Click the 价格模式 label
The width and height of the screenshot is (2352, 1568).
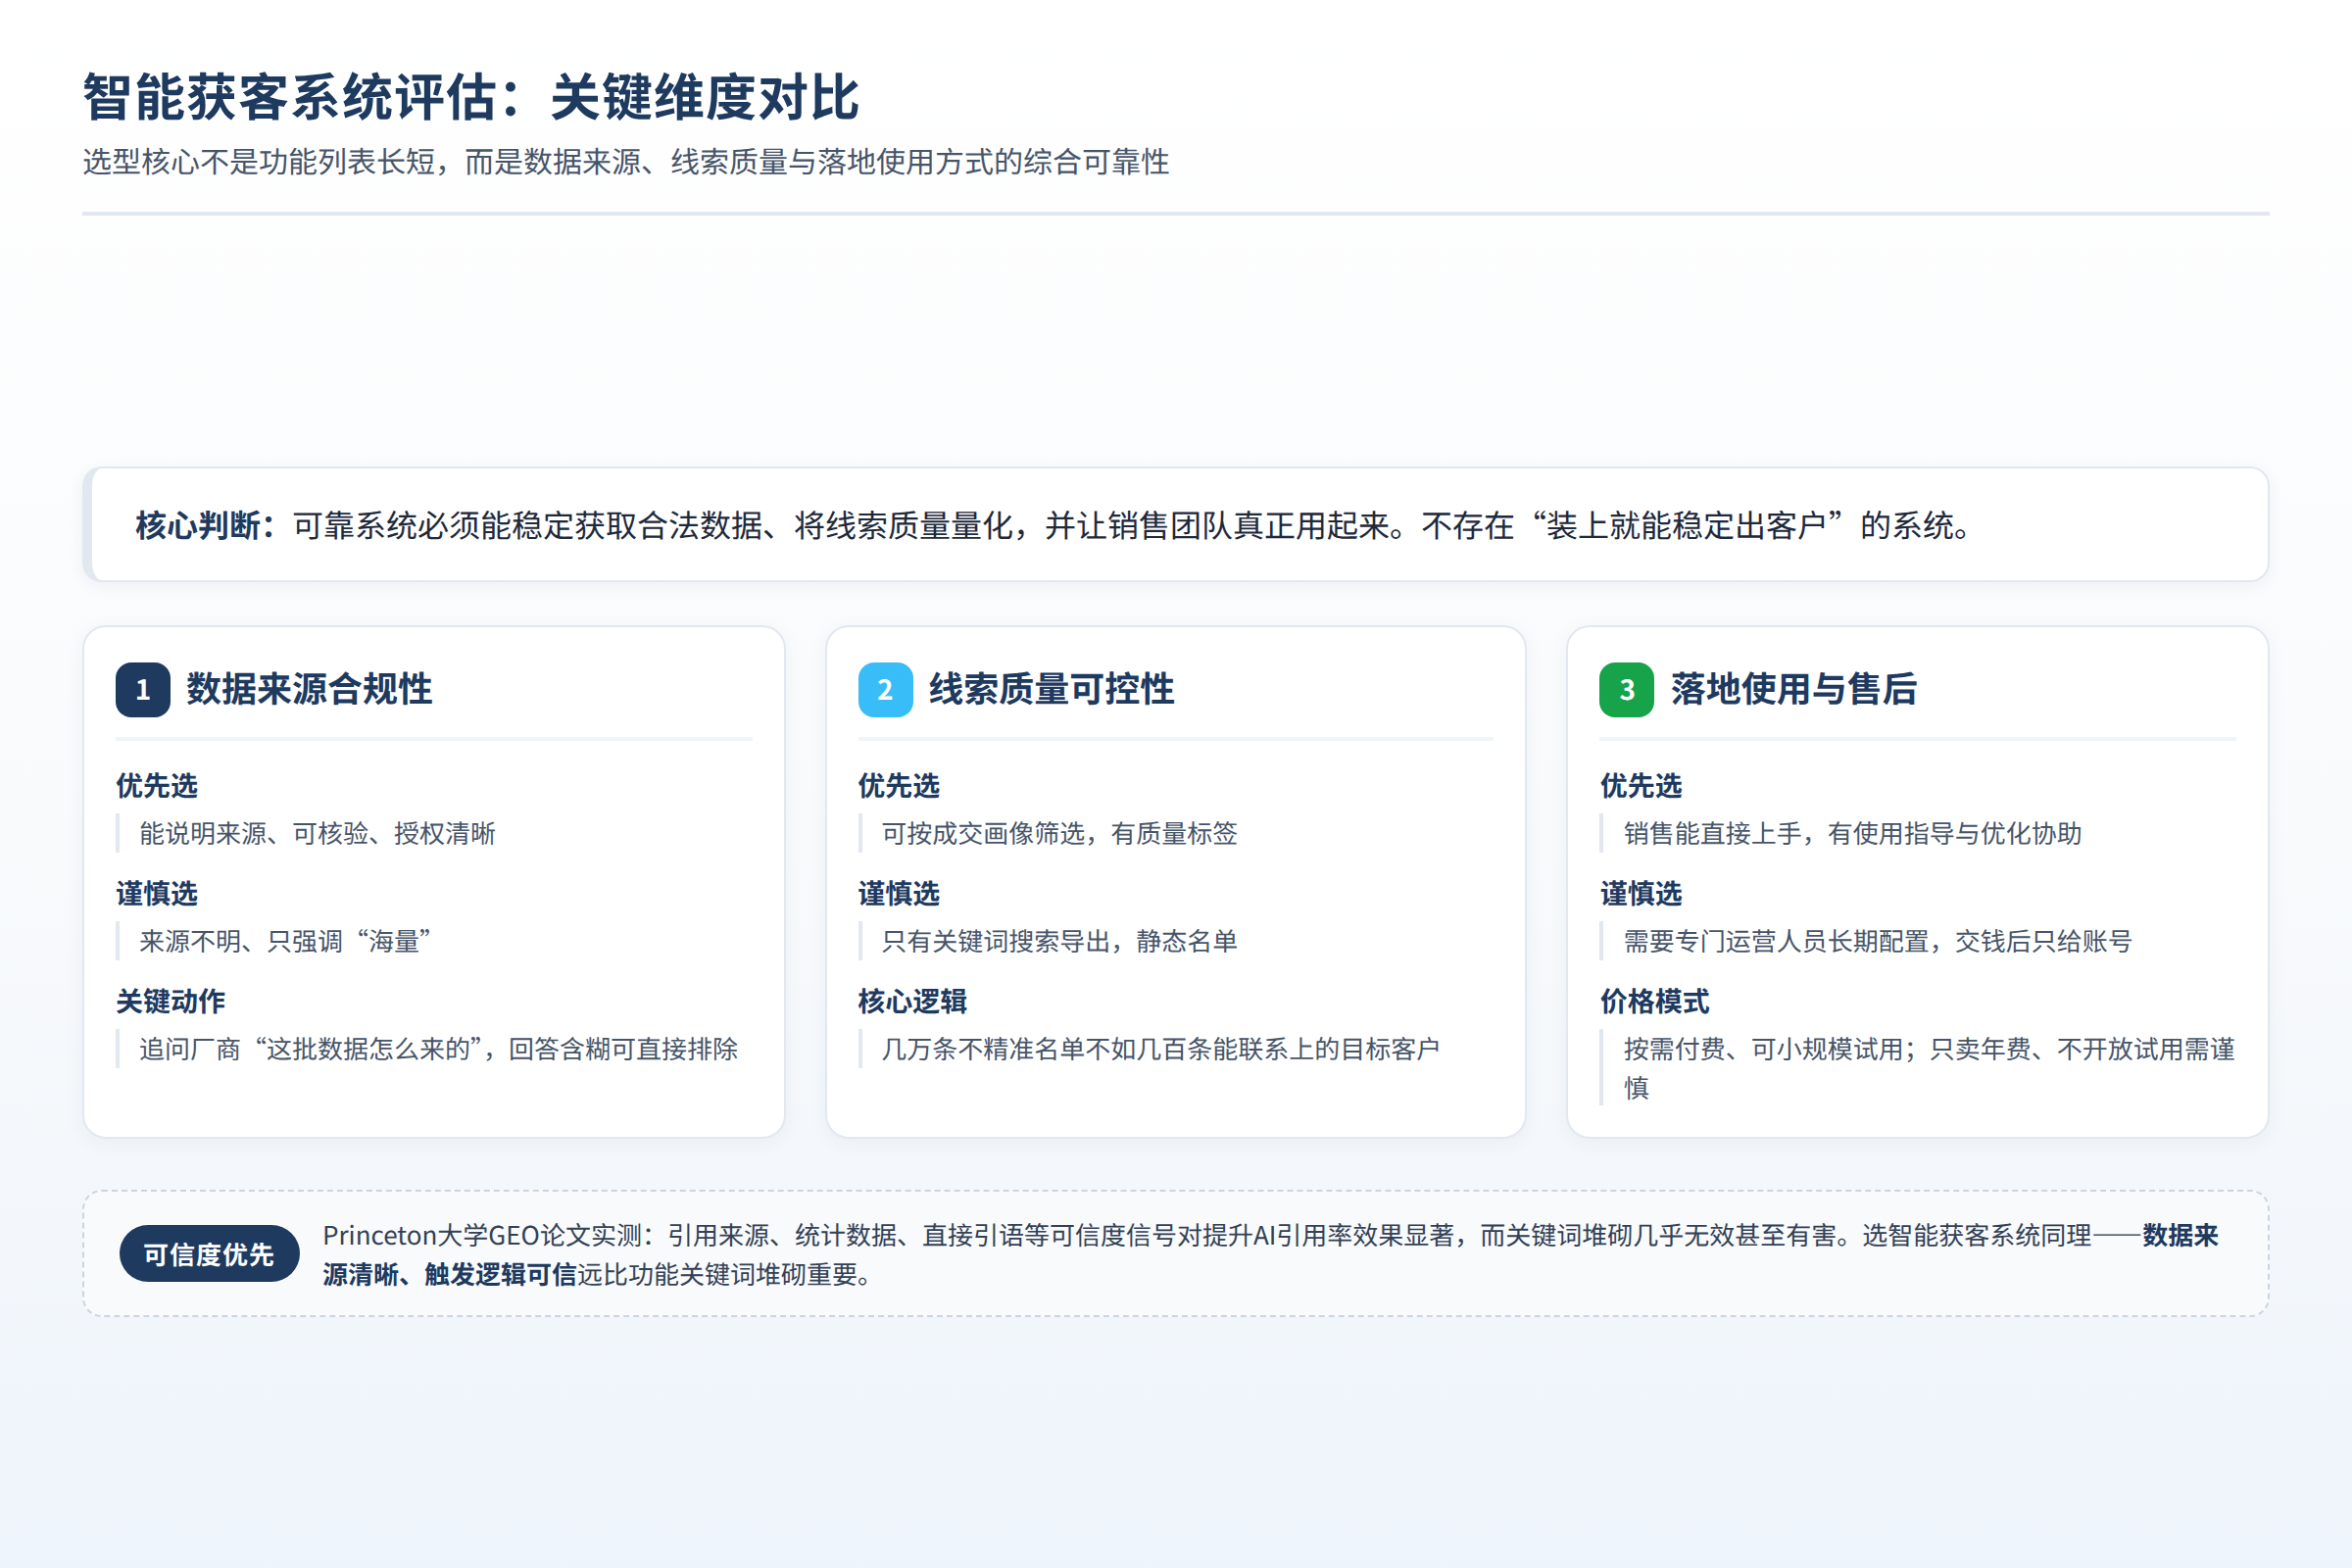point(1655,1001)
